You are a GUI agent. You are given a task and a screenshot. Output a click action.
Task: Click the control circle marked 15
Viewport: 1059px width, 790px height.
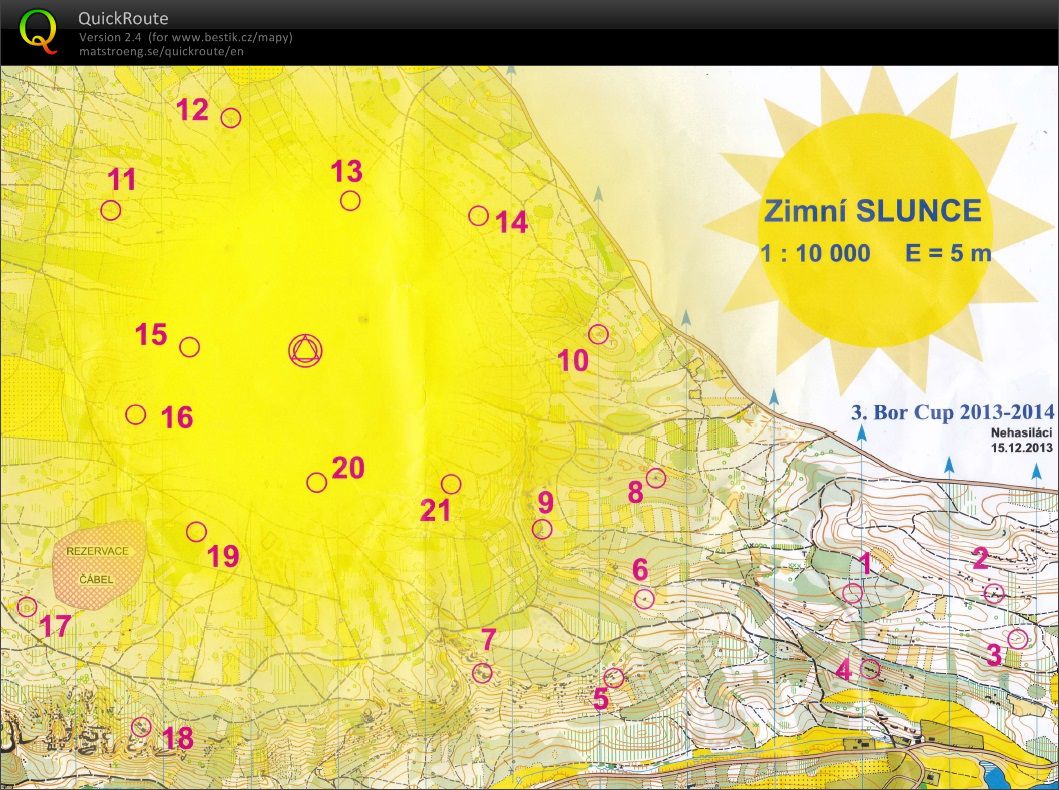tap(189, 347)
